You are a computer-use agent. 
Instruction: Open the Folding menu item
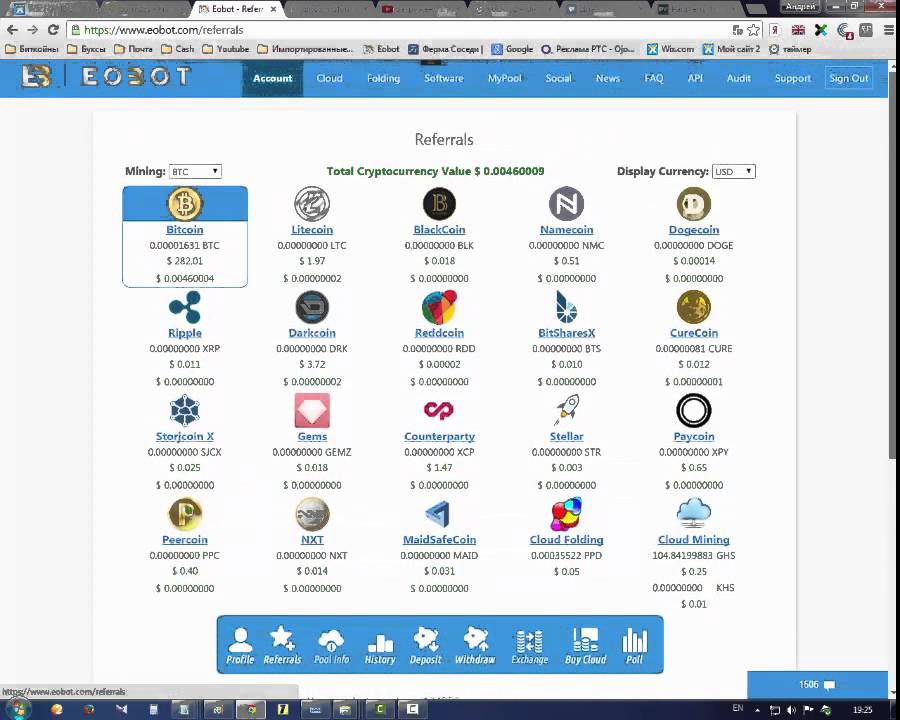pos(383,78)
